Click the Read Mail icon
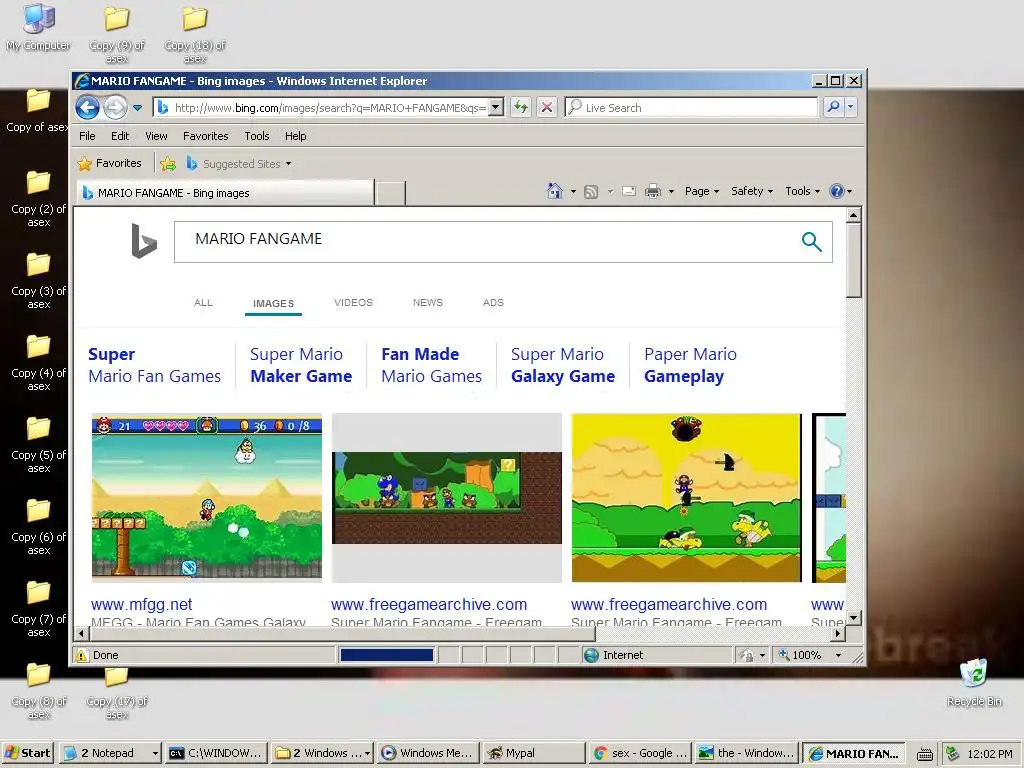The width and height of the screenshot is (1024, 768). (x=629, y=191)
